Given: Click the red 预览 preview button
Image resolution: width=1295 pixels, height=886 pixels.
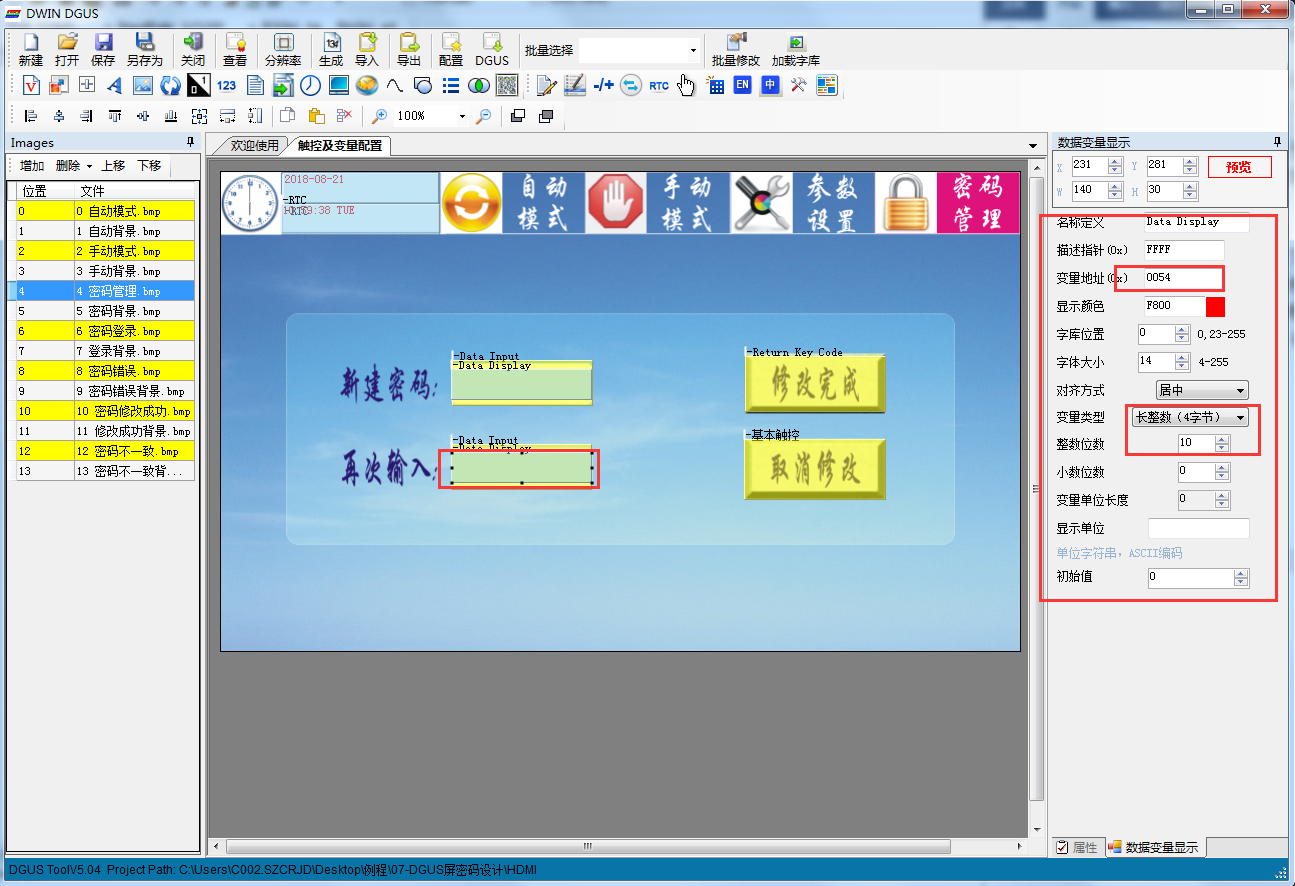Looking at the screenshot, I should (x=1238, y=167).
